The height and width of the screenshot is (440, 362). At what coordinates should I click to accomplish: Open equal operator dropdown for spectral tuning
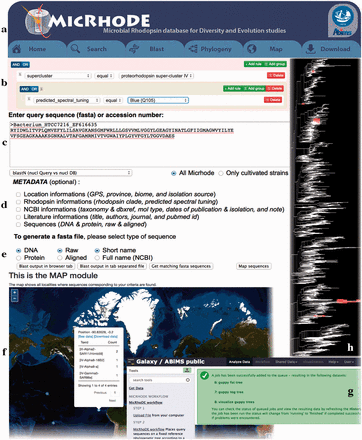pyautogui.click(x=113, y=100)
